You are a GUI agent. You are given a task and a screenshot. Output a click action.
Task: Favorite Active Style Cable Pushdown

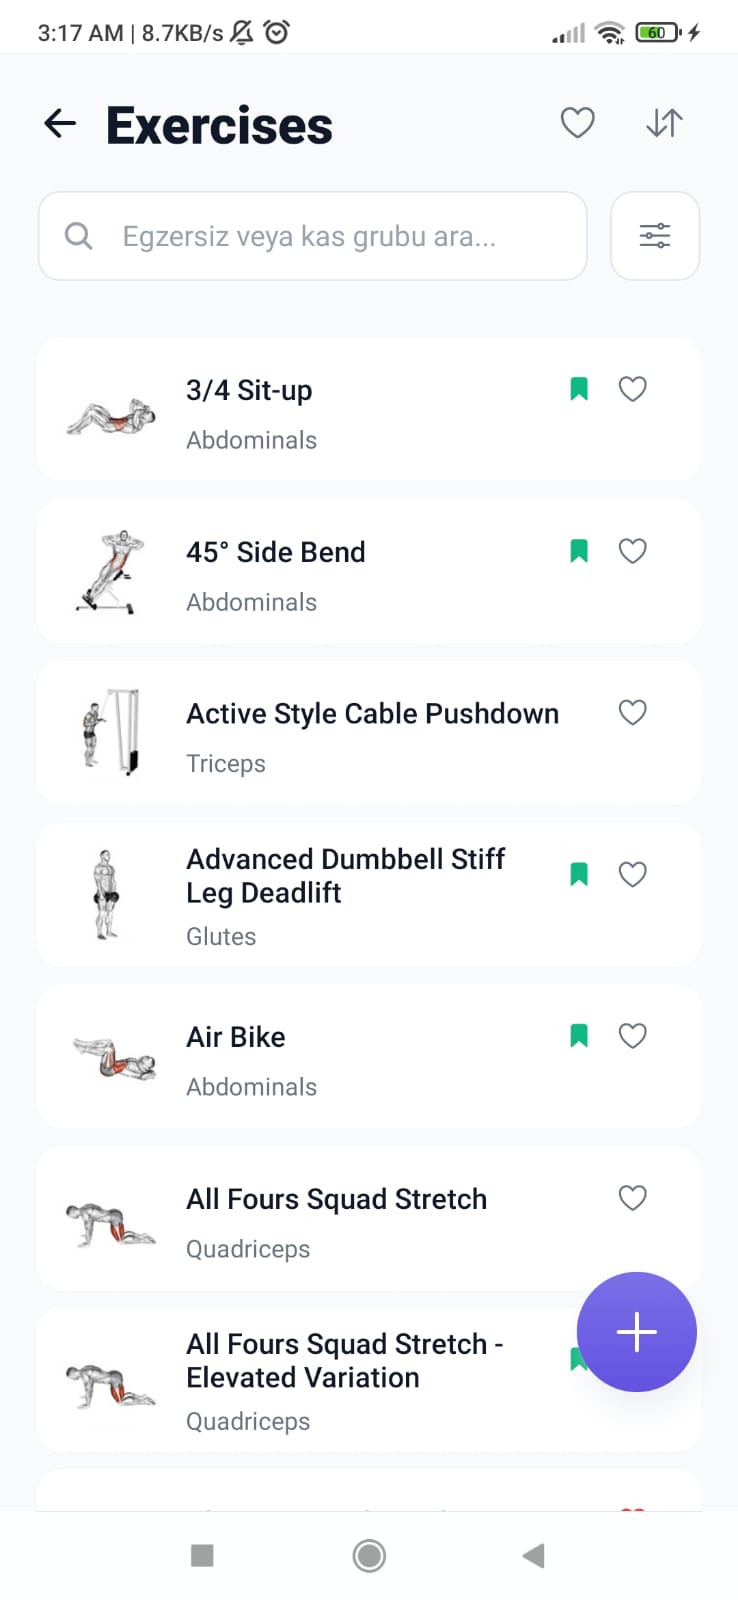click(632, 713)
